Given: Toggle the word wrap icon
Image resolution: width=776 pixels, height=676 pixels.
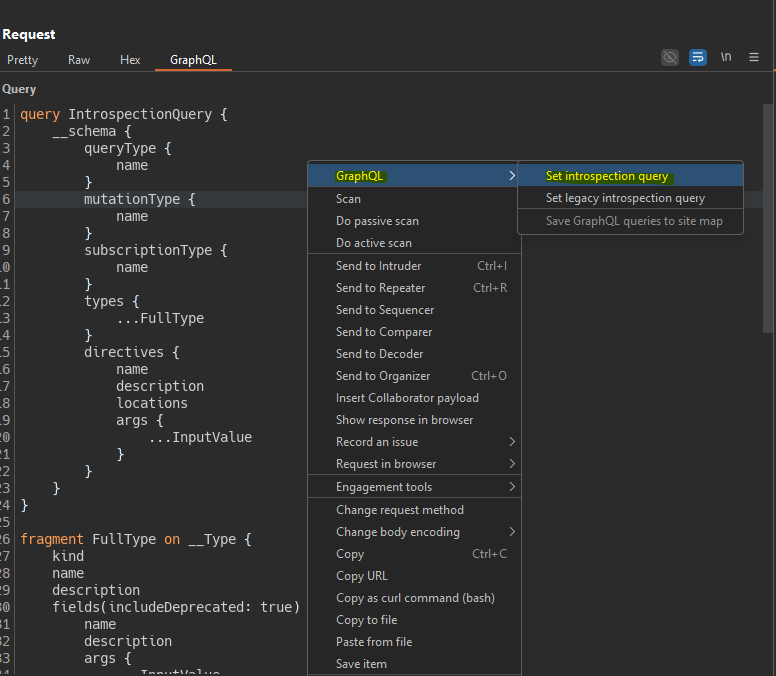Looking at the screenshot, I should point(698,57).
